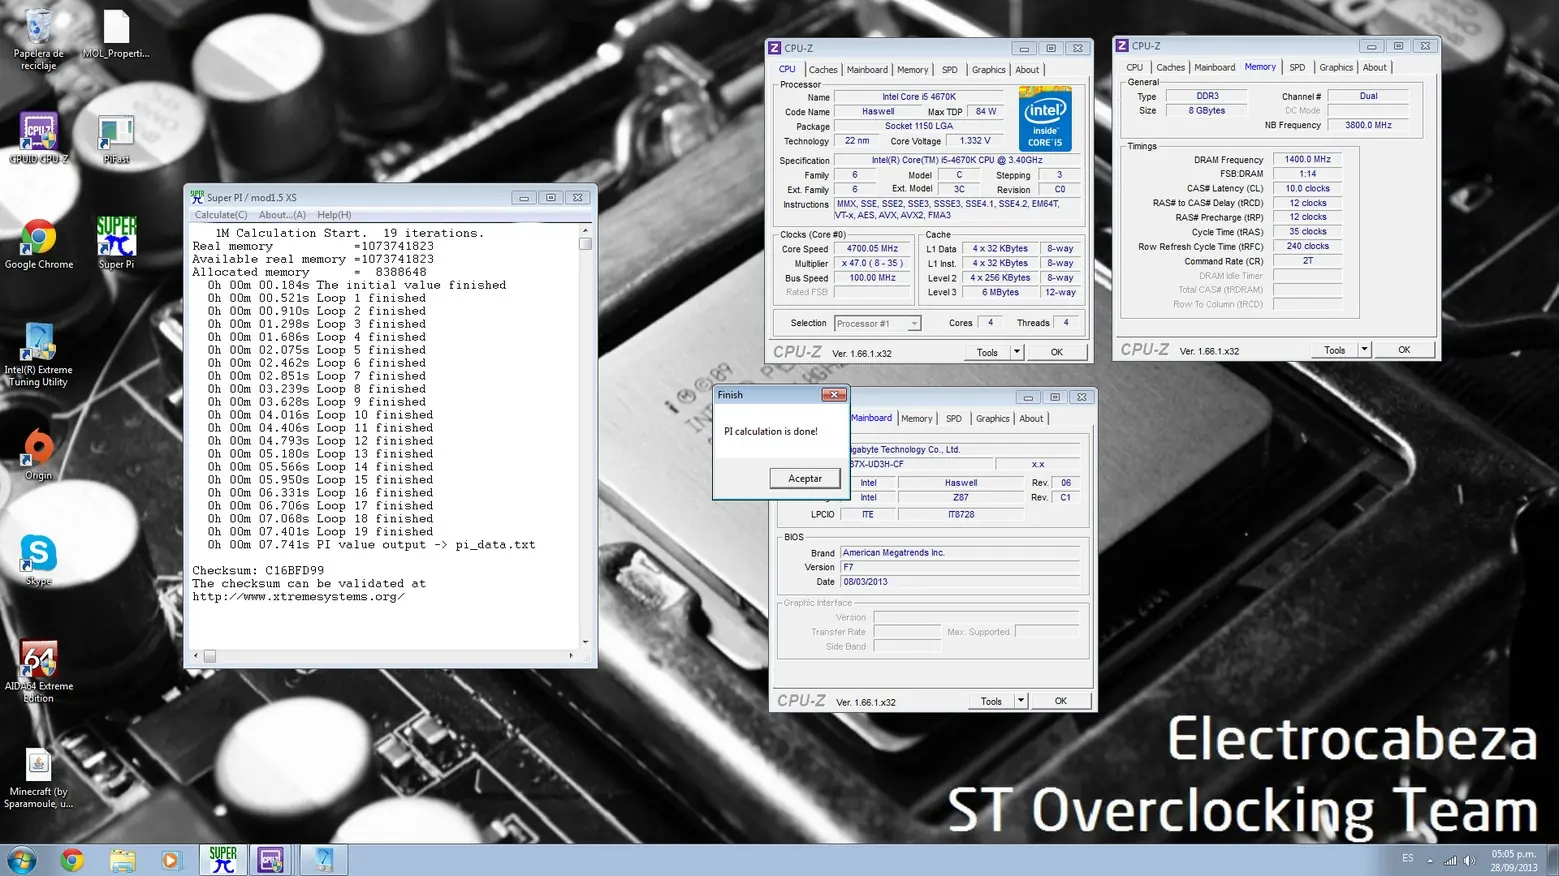Click the Chrome icon in the taskbar
Image resolution: width=1559 pixels, height=876 pixels.
point(72,860)
